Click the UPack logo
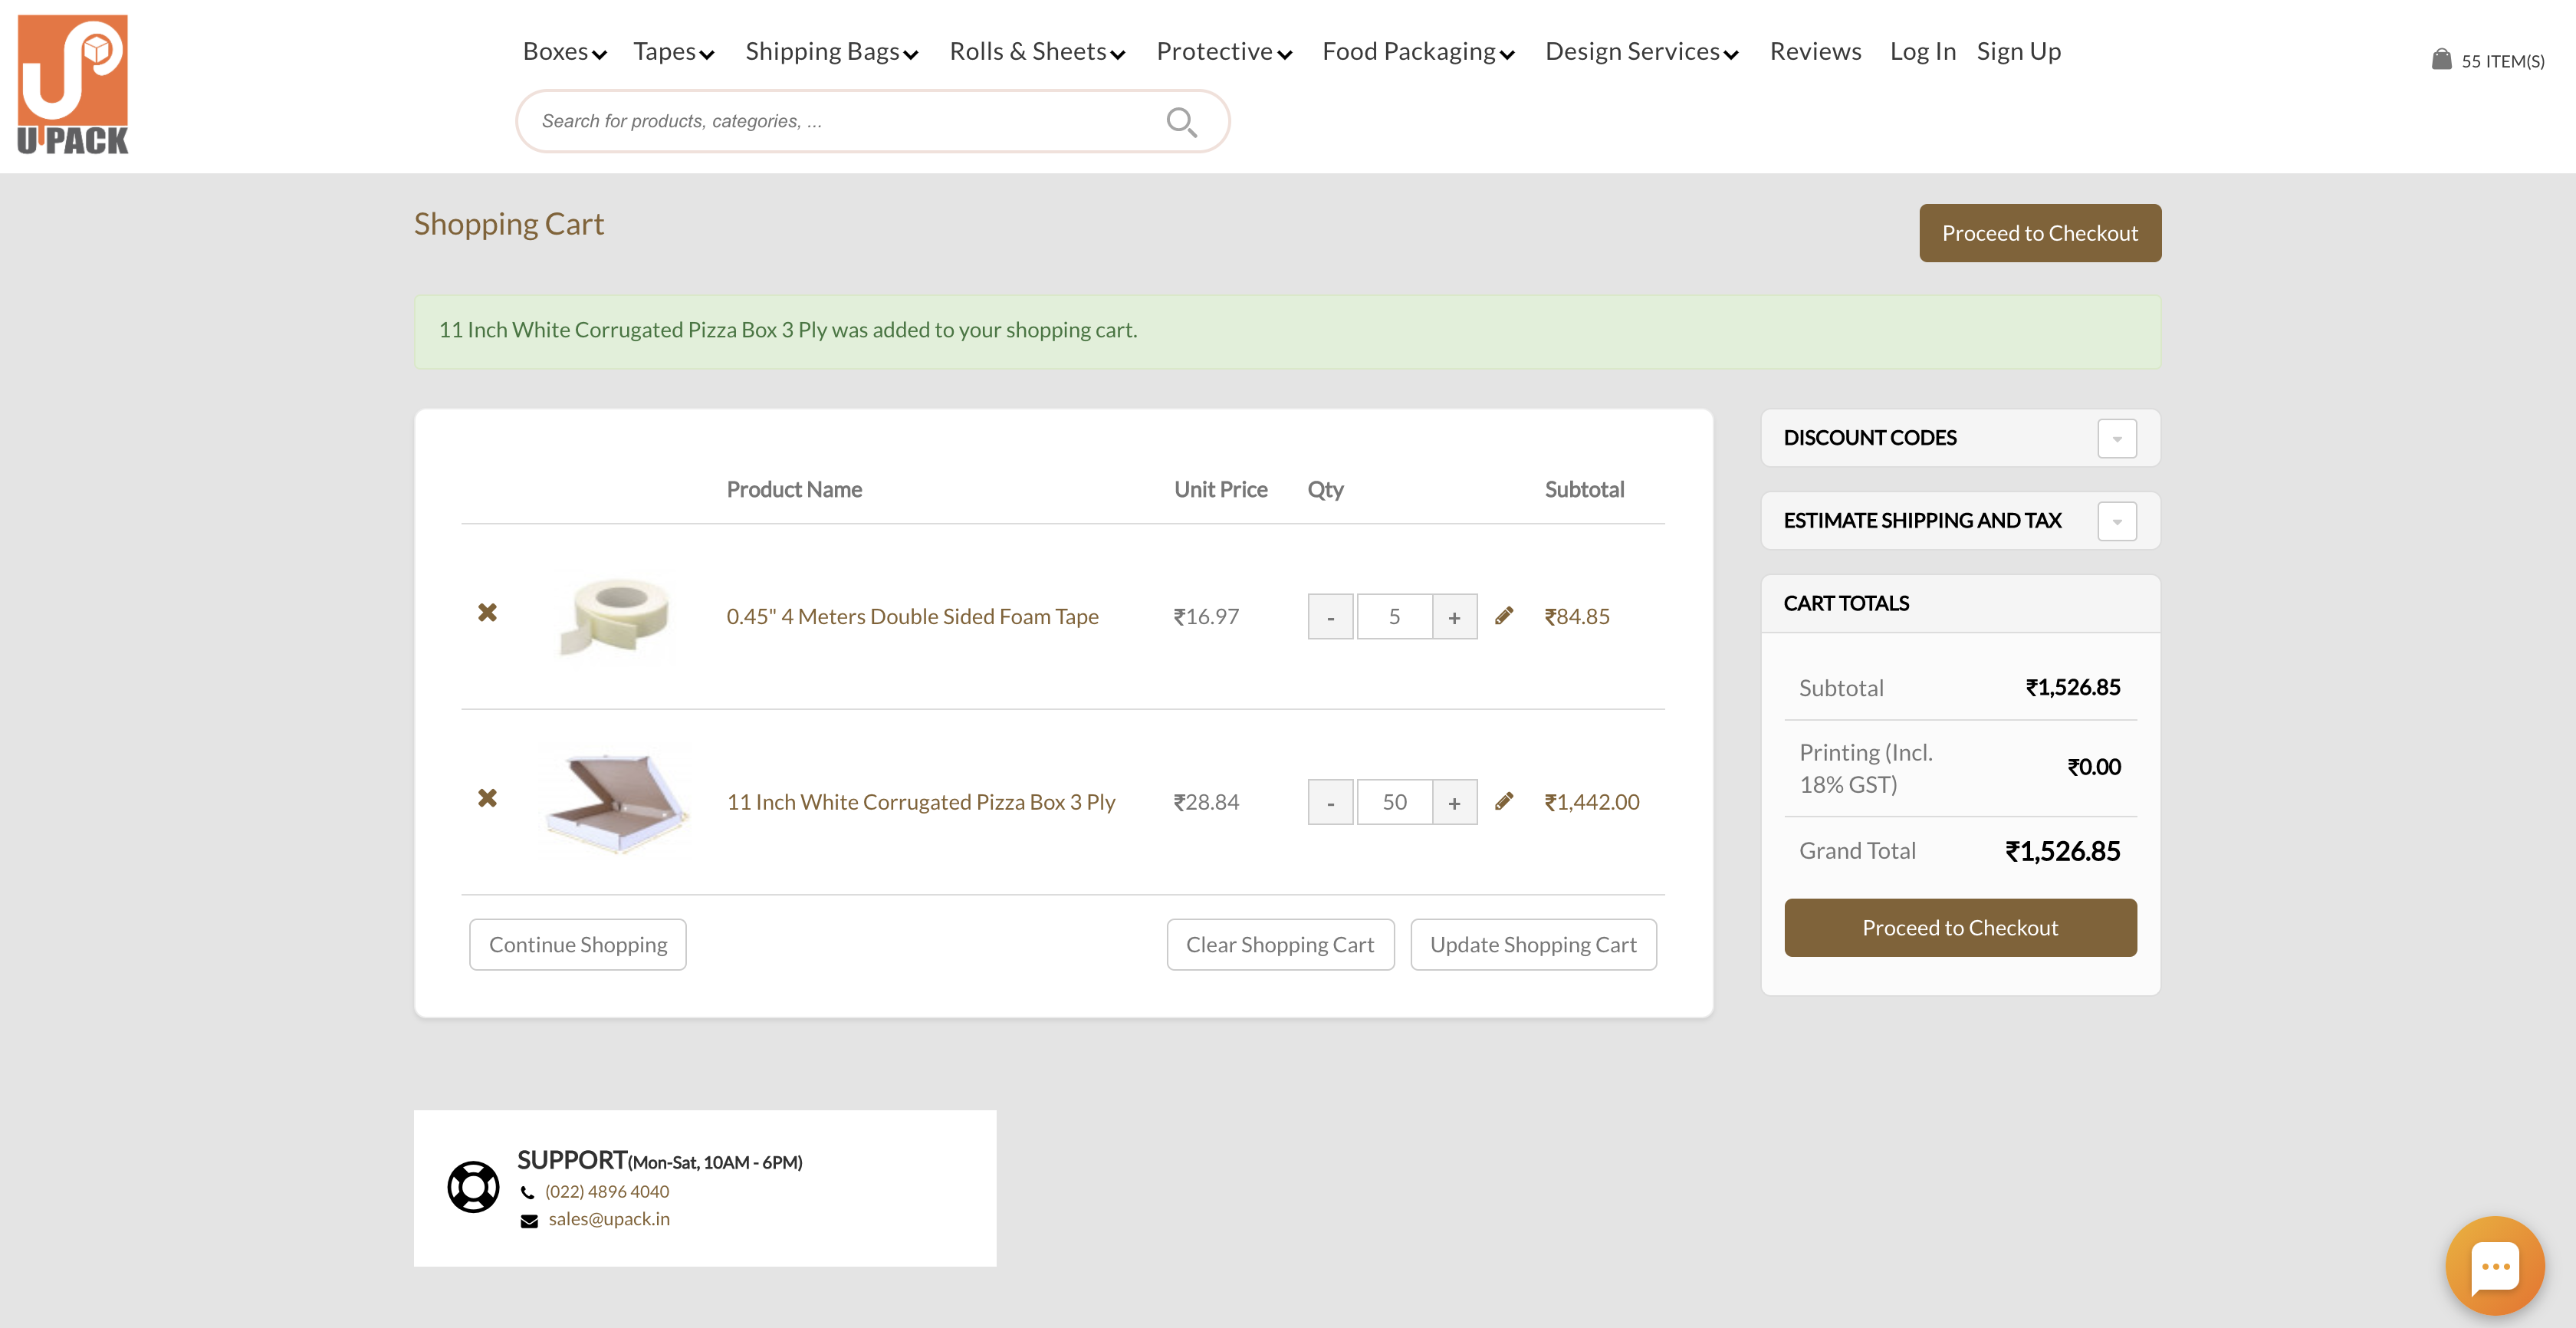Image resolution: width=2576 pixels, height=1328 pixels. [x=73, y=84]
